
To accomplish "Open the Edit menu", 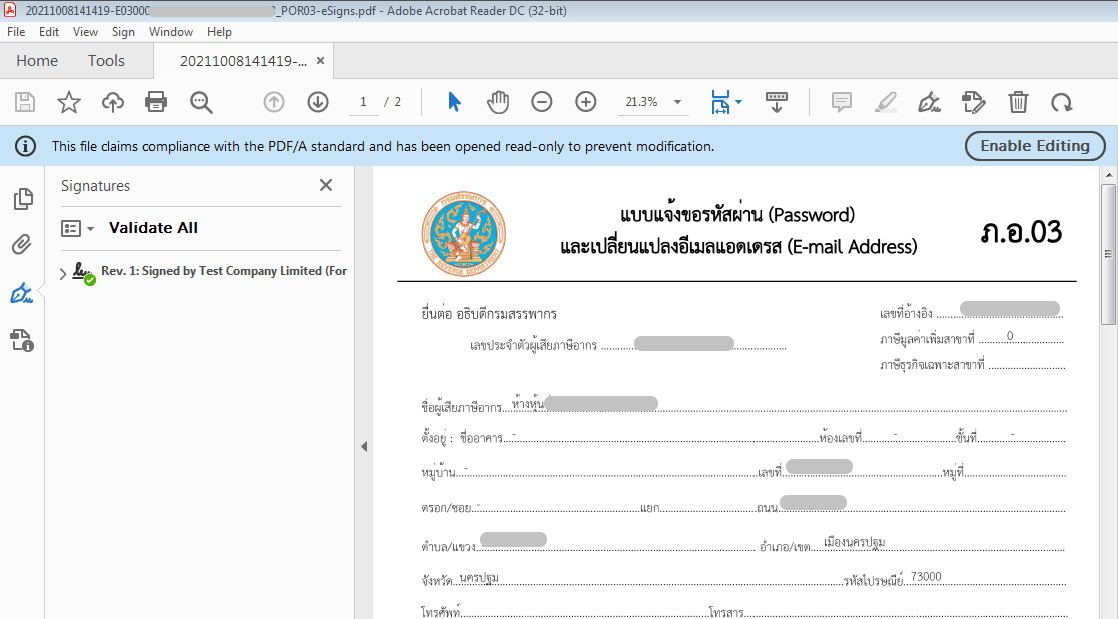I will [x=48, y=32].
